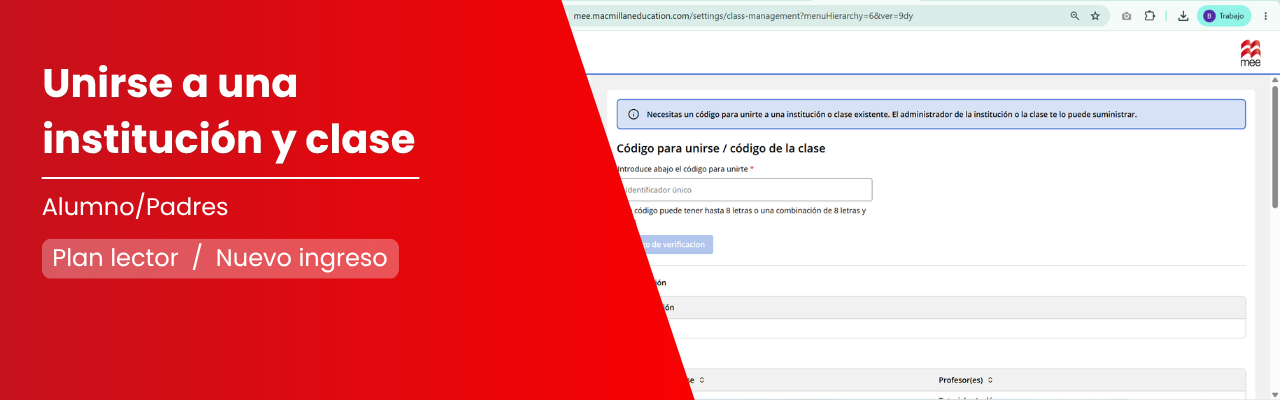Click the camera screenshot extension icon
The width and height of the screenshot is (1280, 400).
pyautogui.click(x=1126, y=16)
